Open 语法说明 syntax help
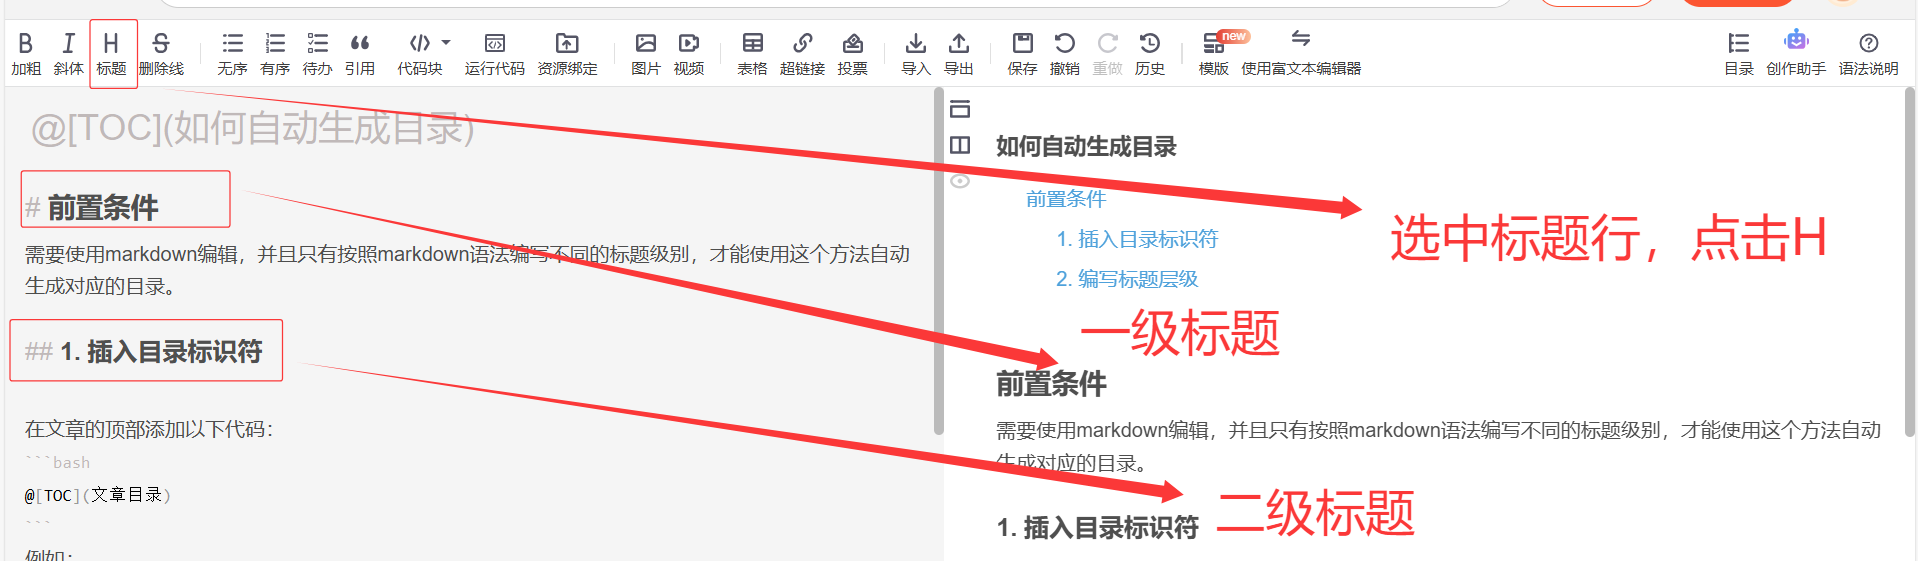 coord(1868,54)
